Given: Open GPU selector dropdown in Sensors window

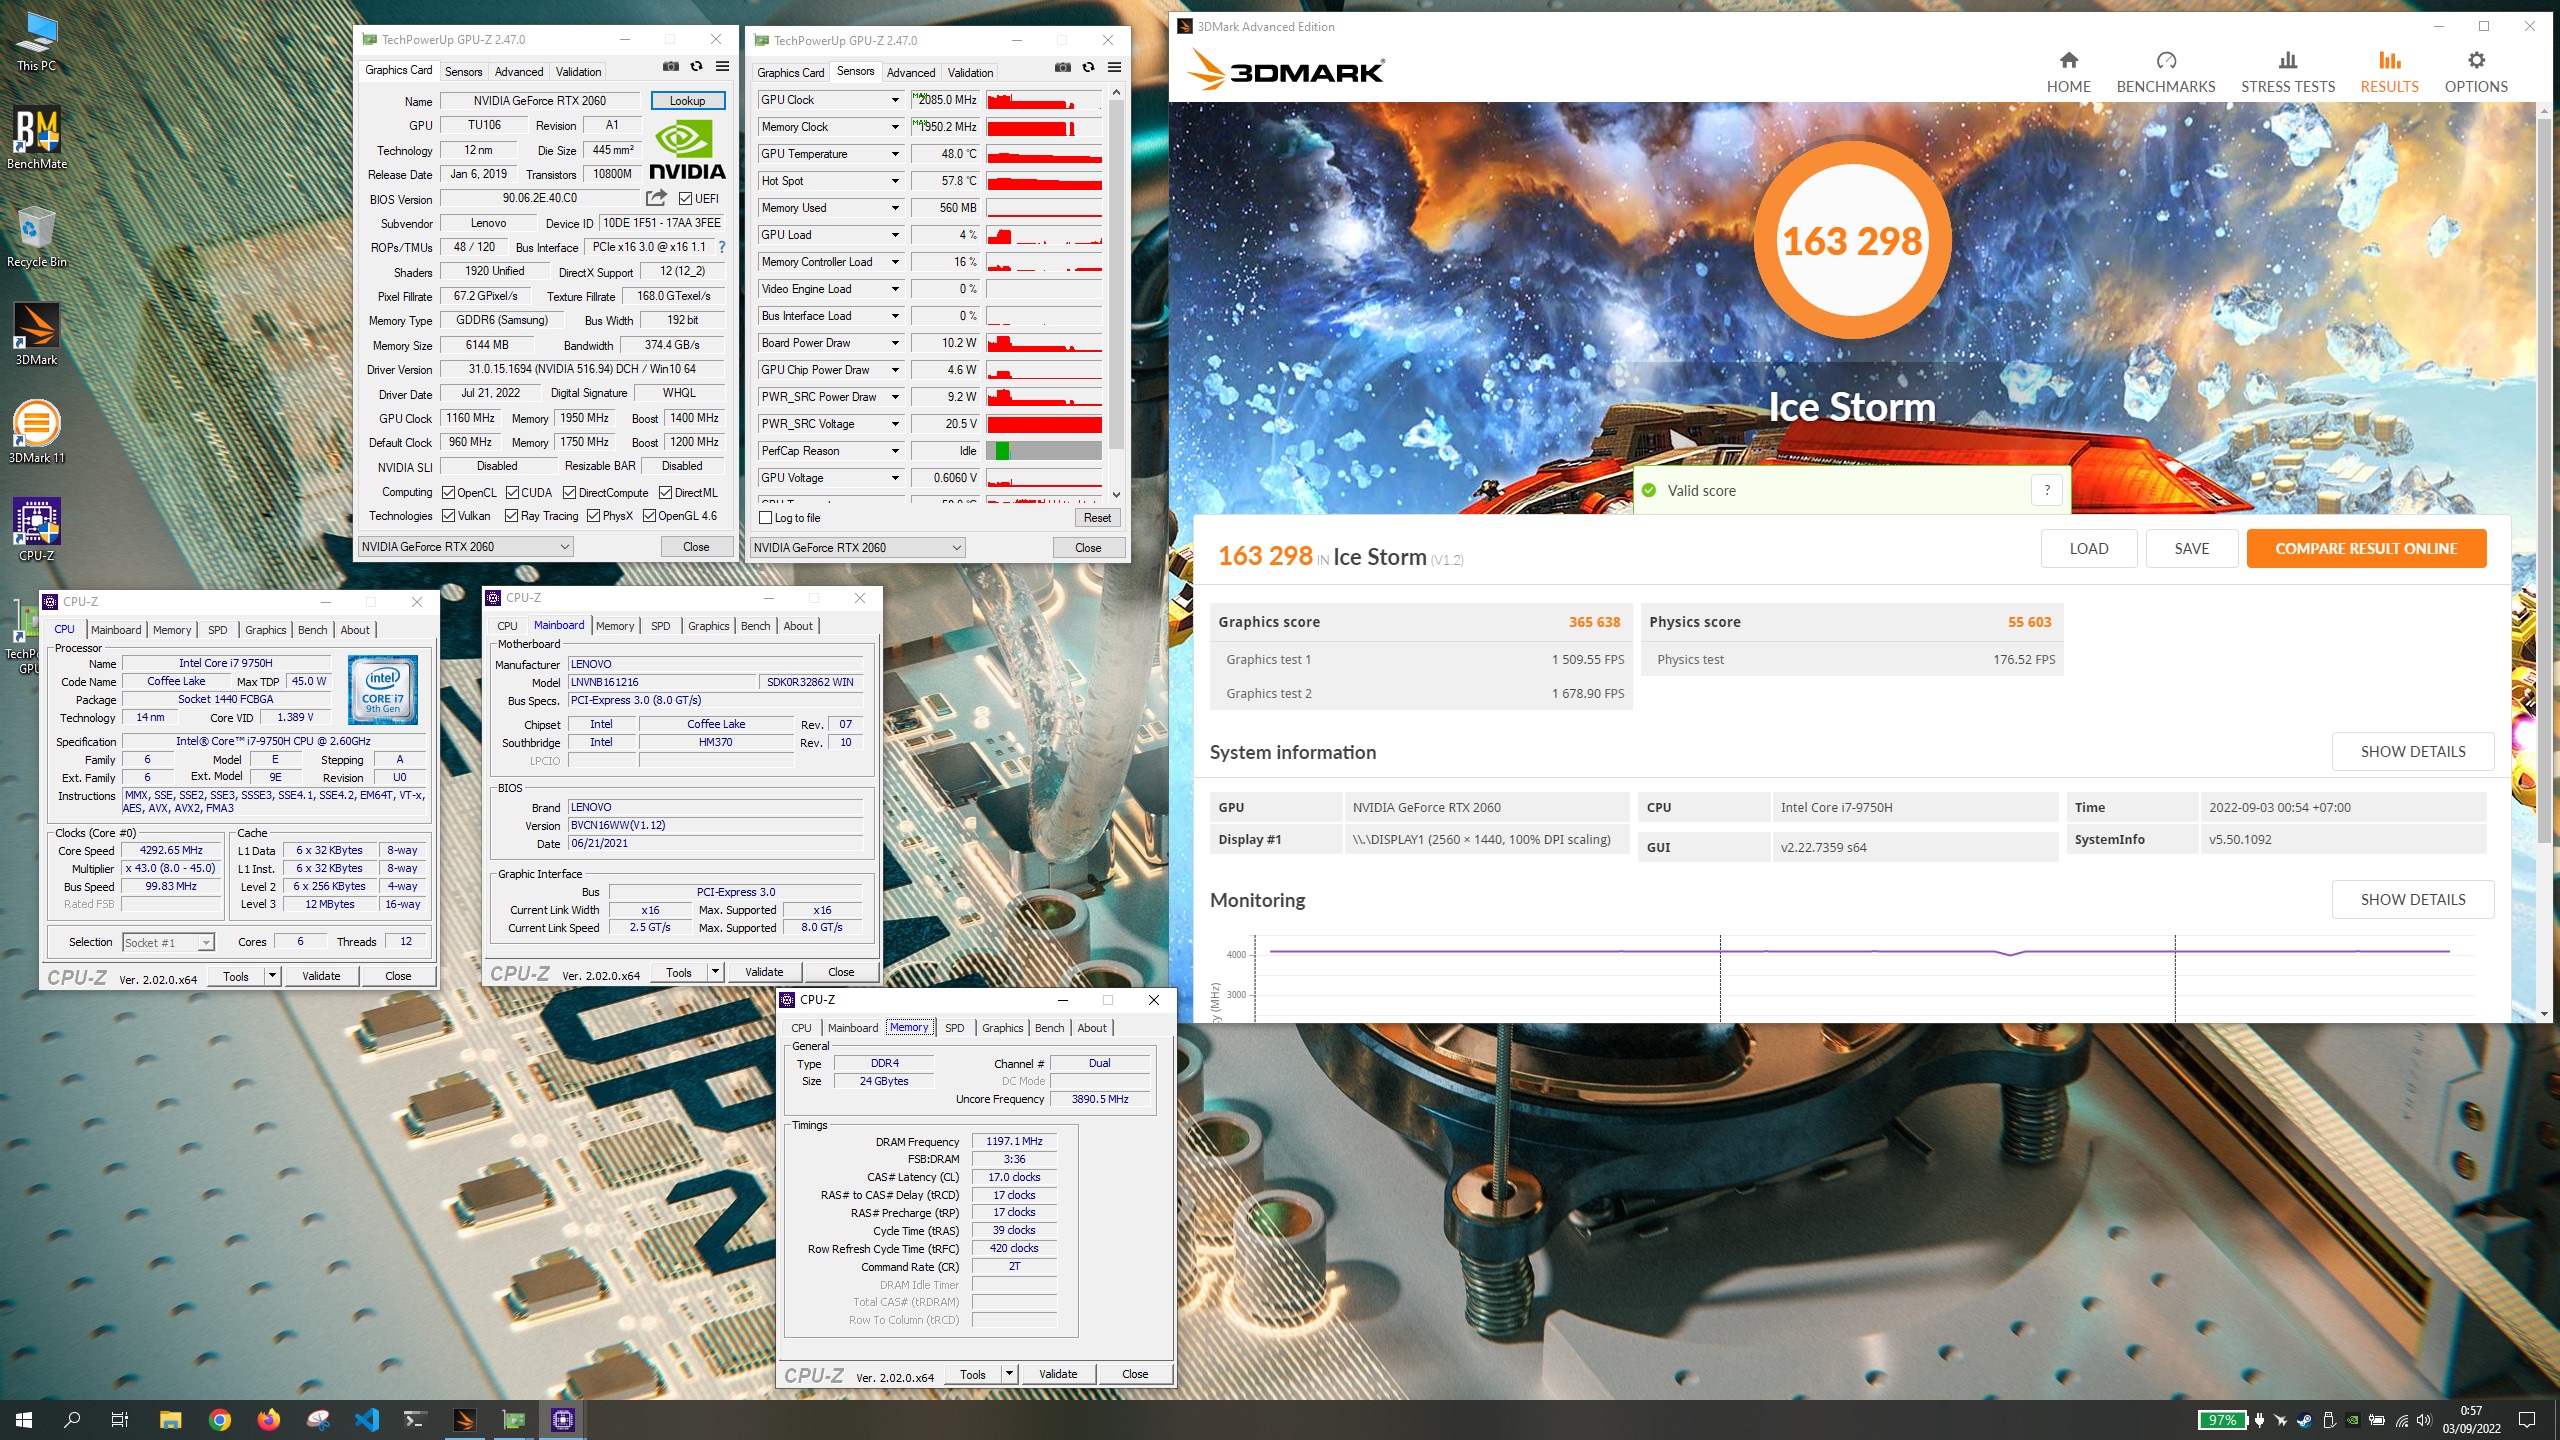Looking at the screenshot, I should pyautogui.click(x=857, y=548).
